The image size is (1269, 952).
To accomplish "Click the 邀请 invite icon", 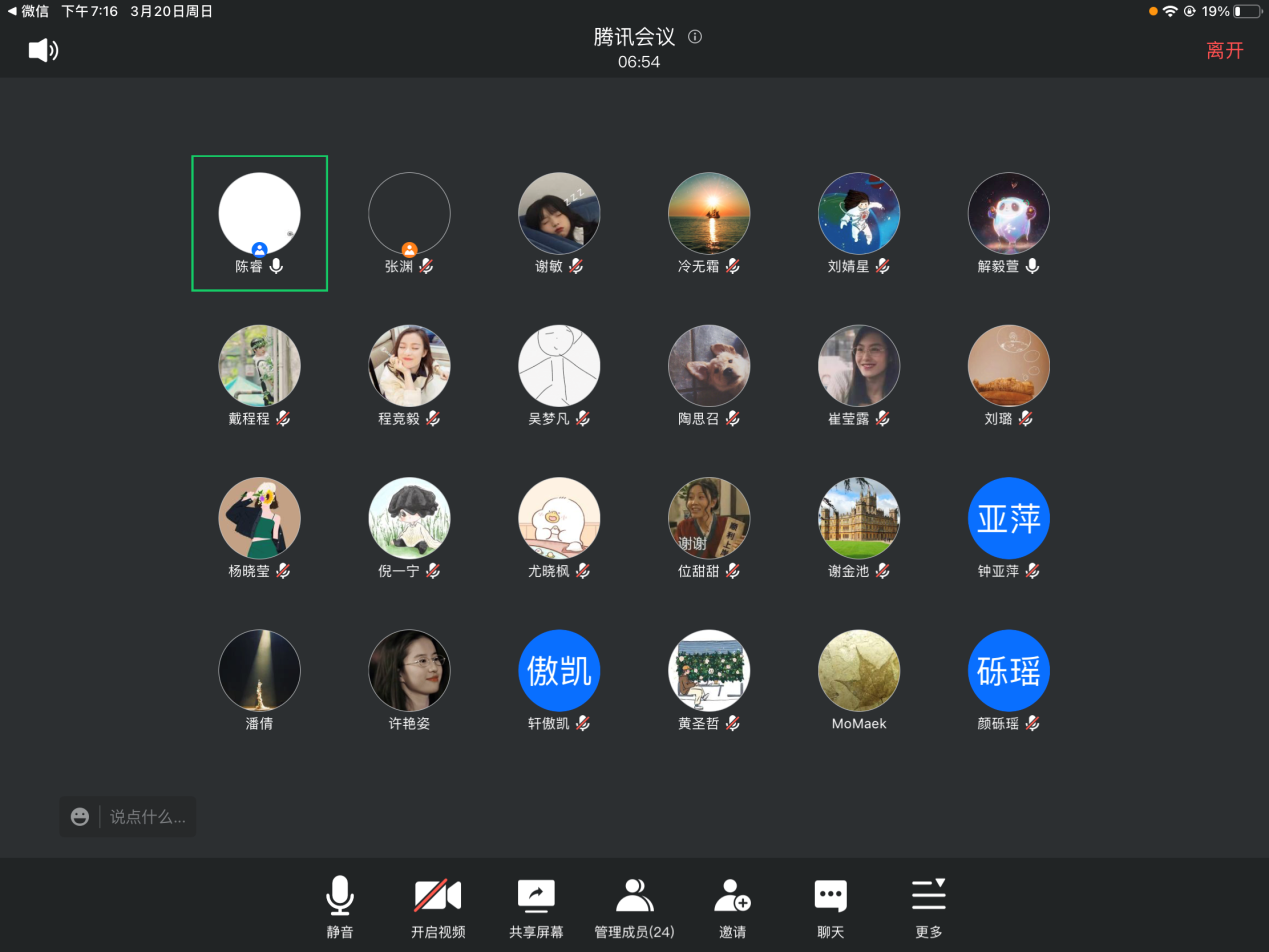I will click(x=732, y=896).
